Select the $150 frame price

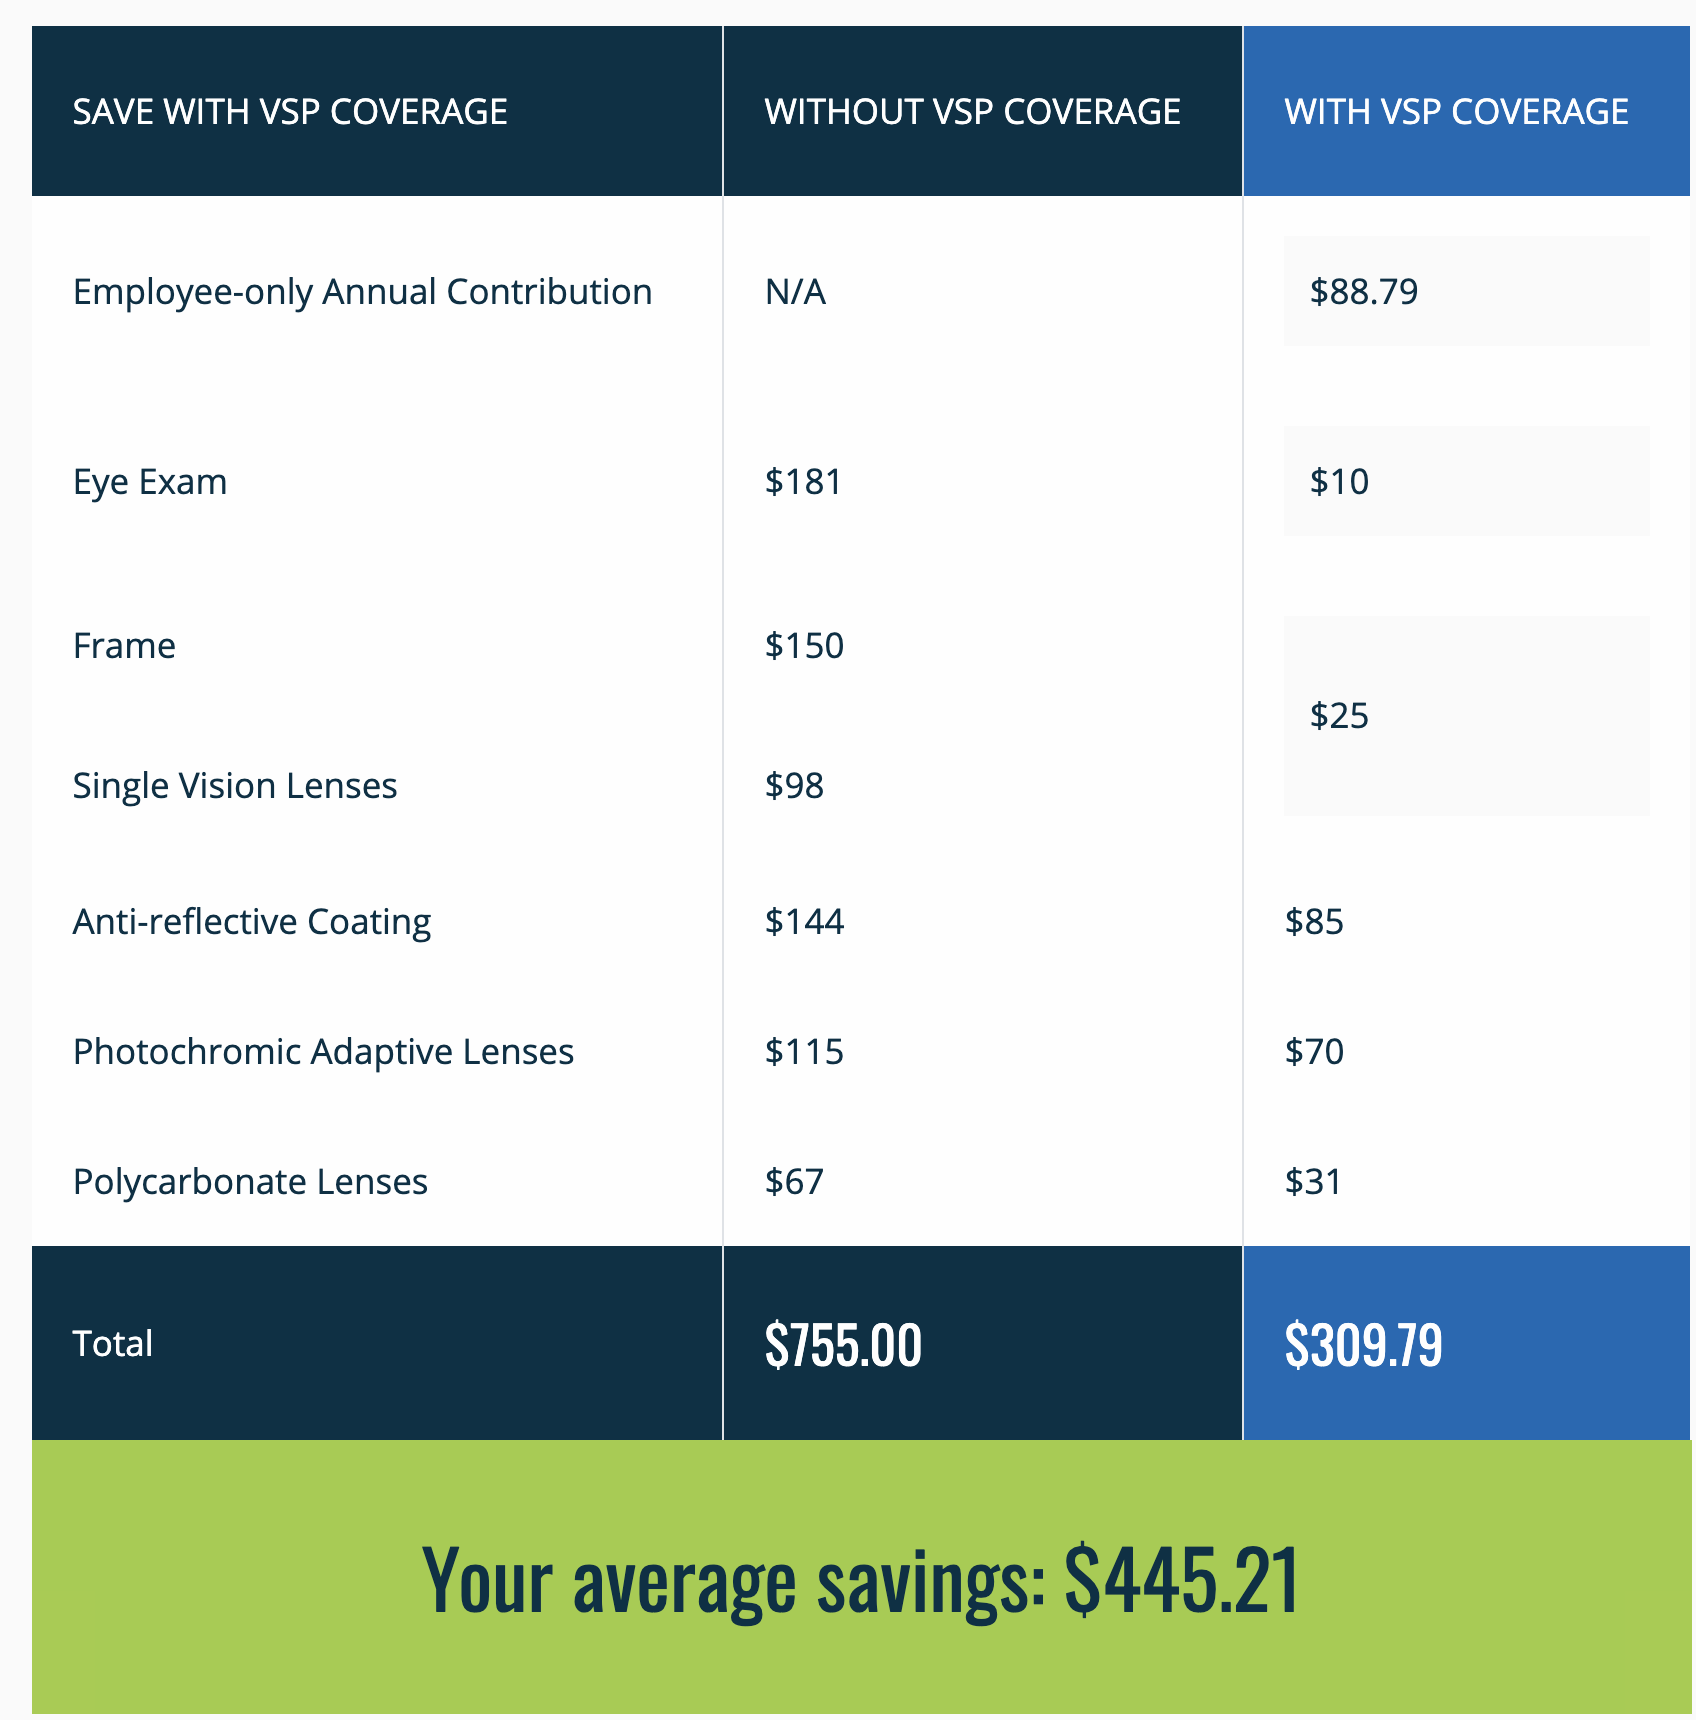click(804, 646)
